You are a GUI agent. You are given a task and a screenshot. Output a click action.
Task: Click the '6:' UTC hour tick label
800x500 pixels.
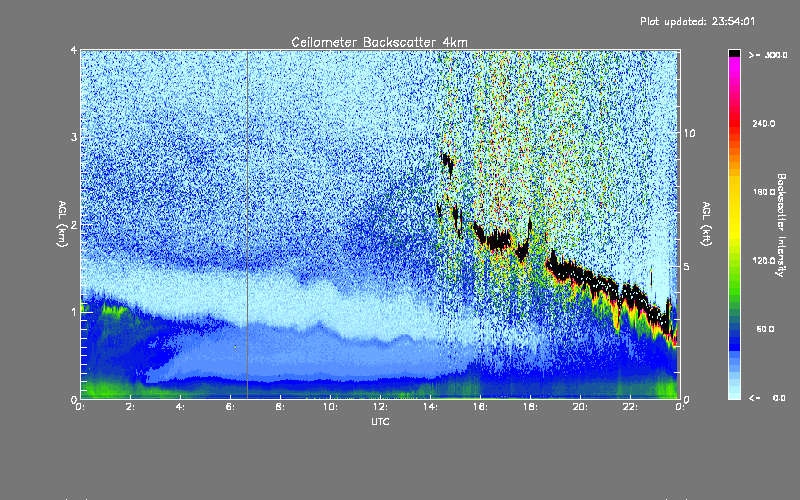(231, 407)
